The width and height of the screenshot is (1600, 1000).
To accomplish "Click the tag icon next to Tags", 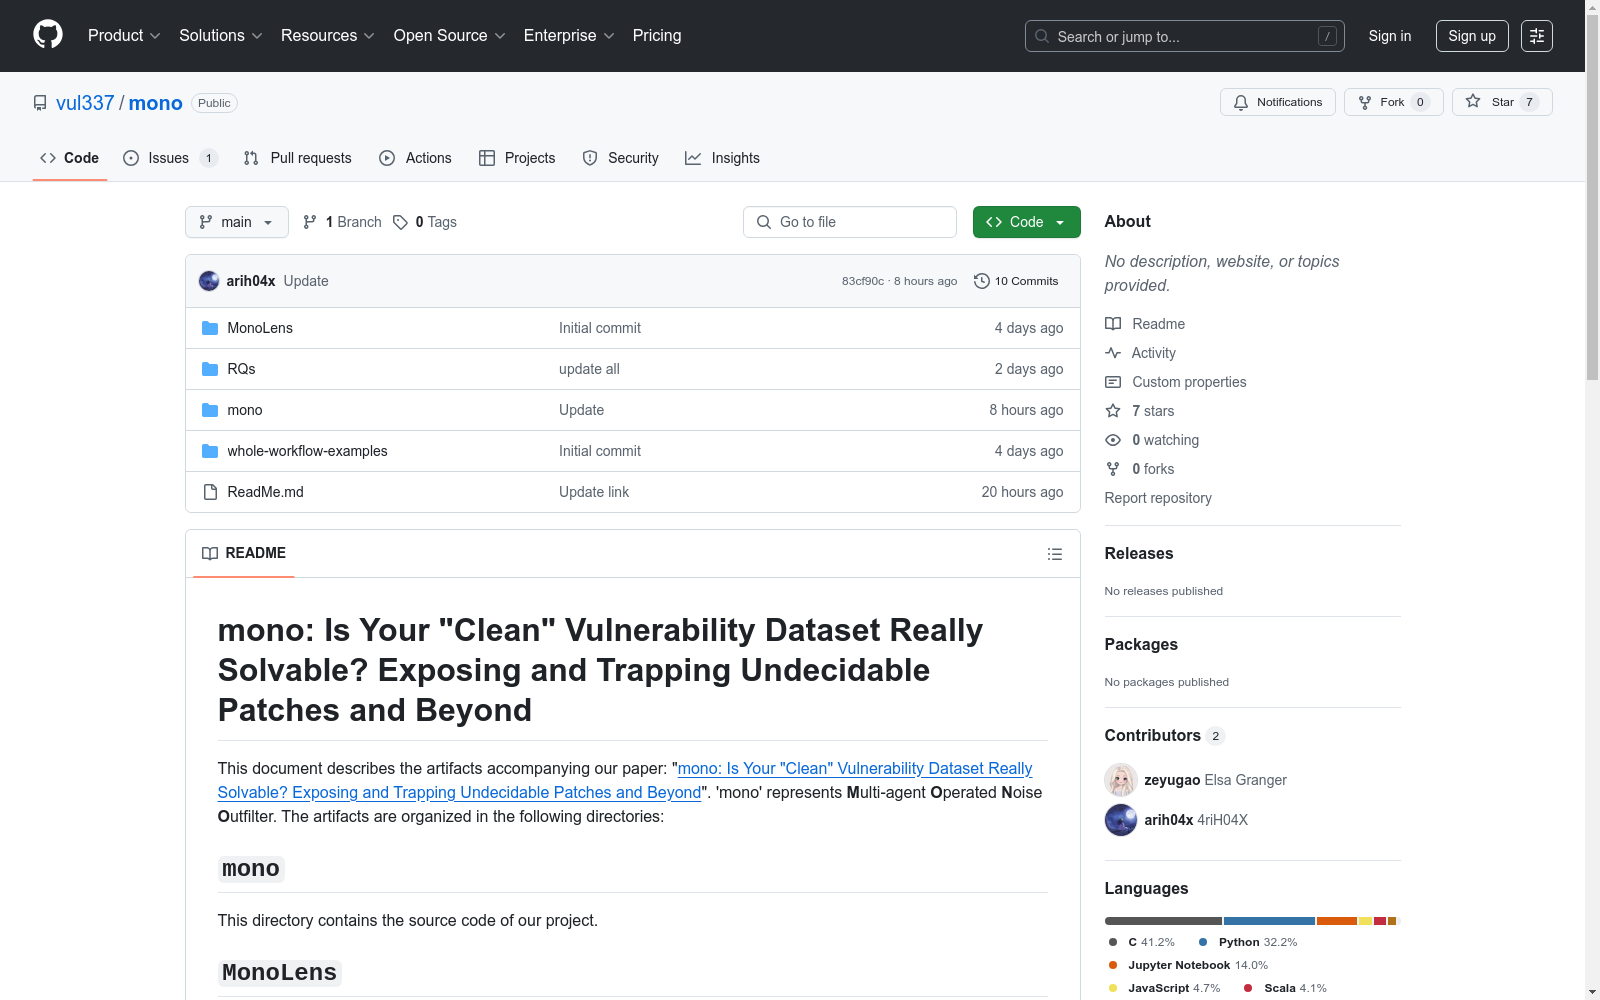I will 400,222.
